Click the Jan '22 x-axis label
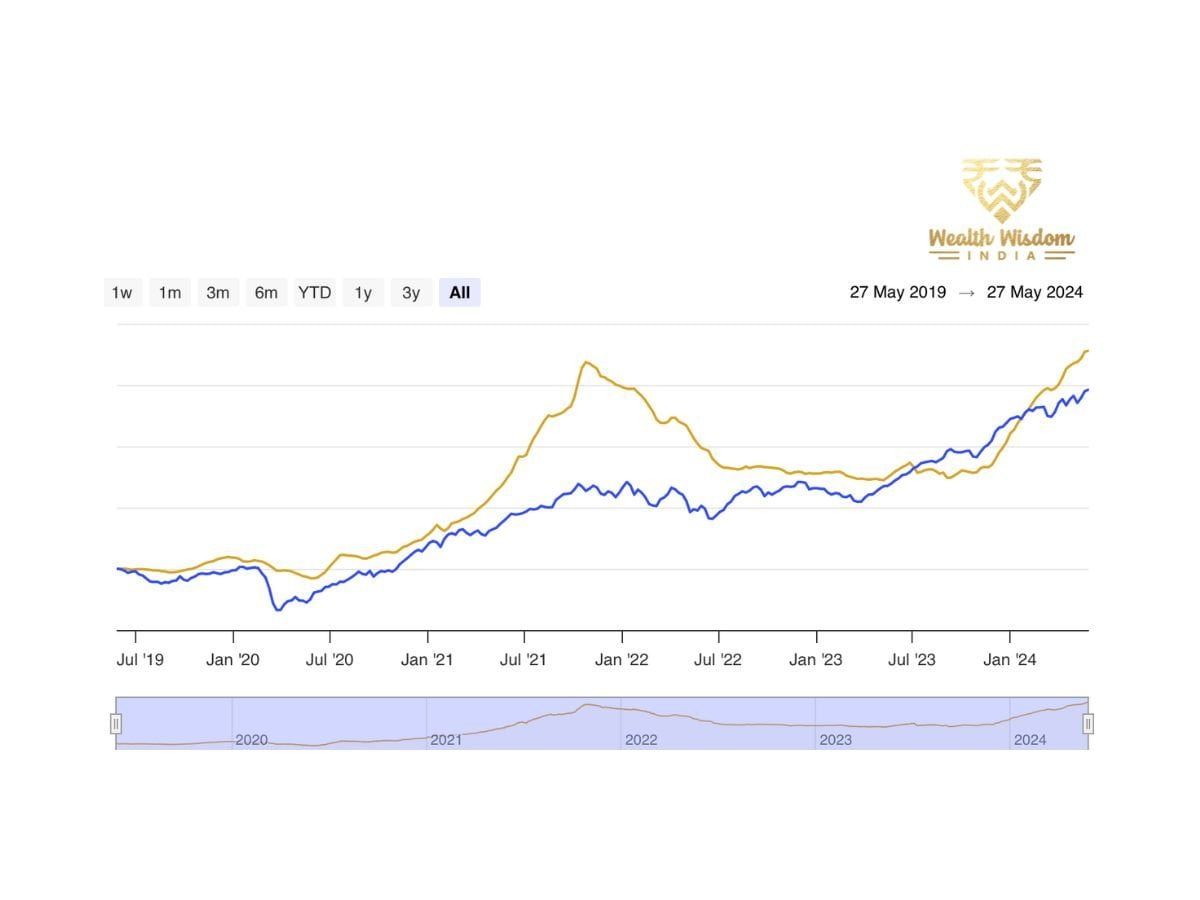Image resolution: width=1200 pixels, height=900 pixels. click(x=622, y=660)
